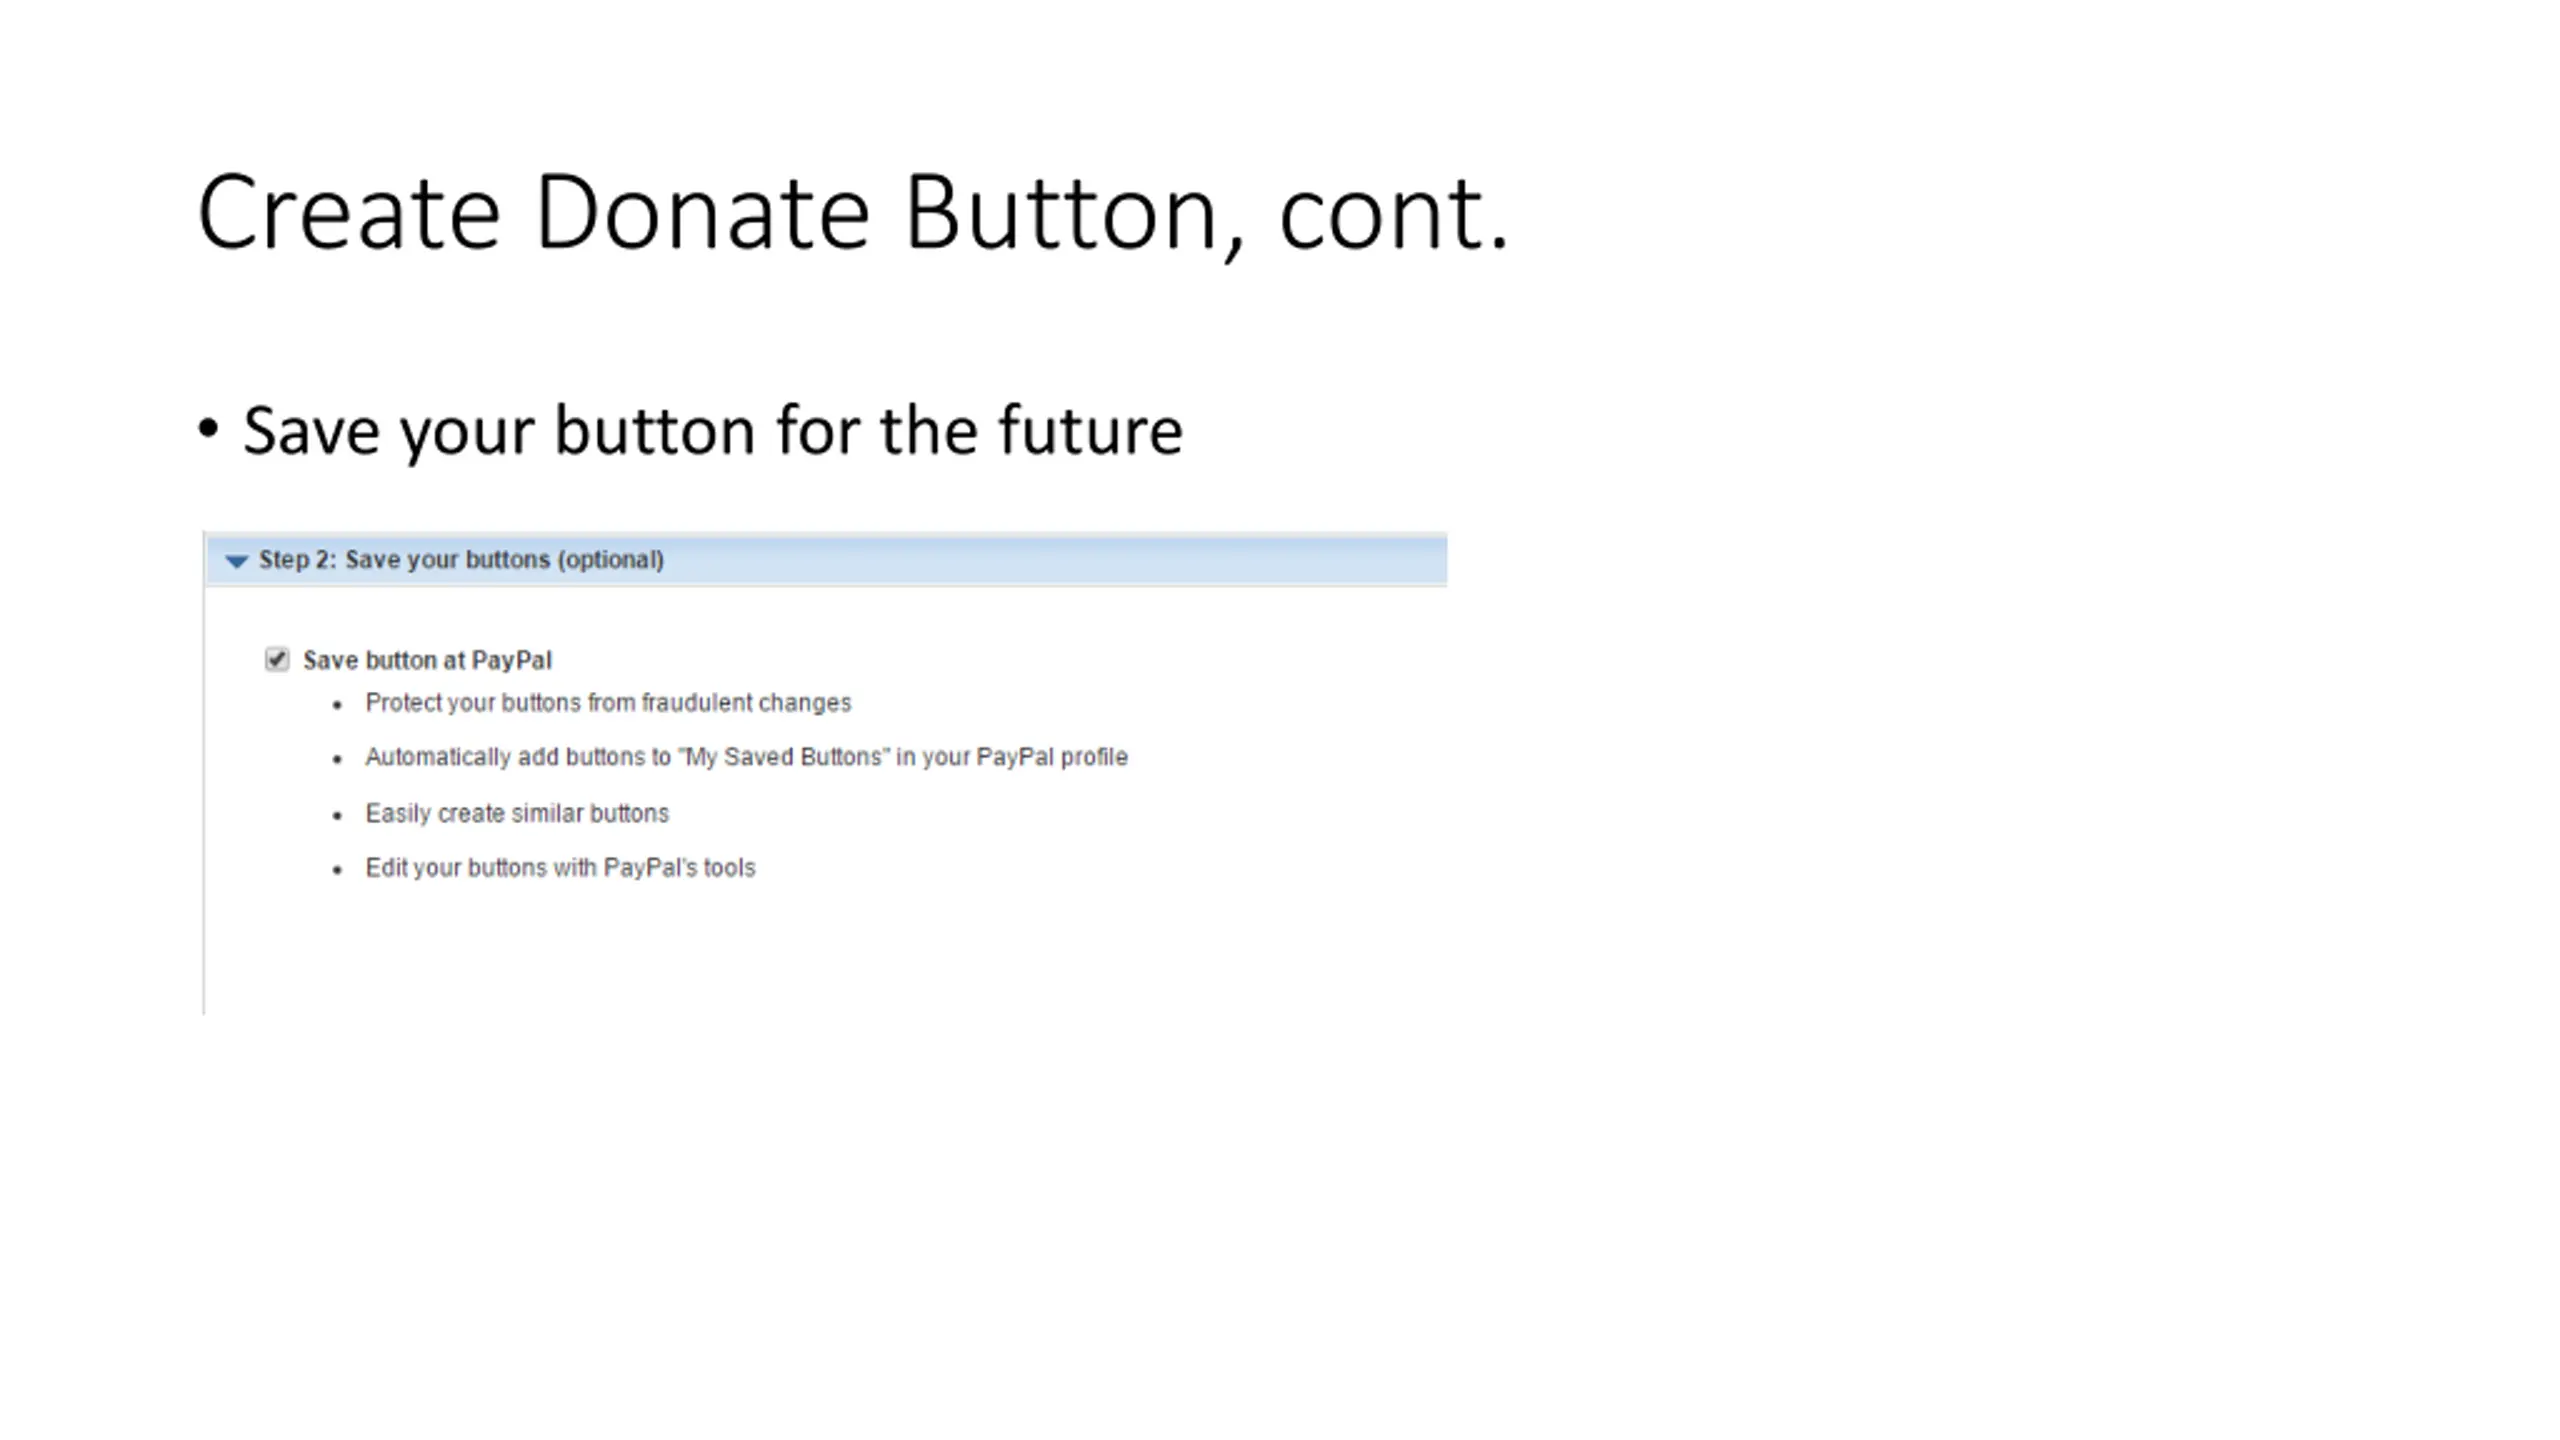2560x1440 pixels.
Task: Click the slide title Create Donate Button, cont.
Action: tap(853, 213)
